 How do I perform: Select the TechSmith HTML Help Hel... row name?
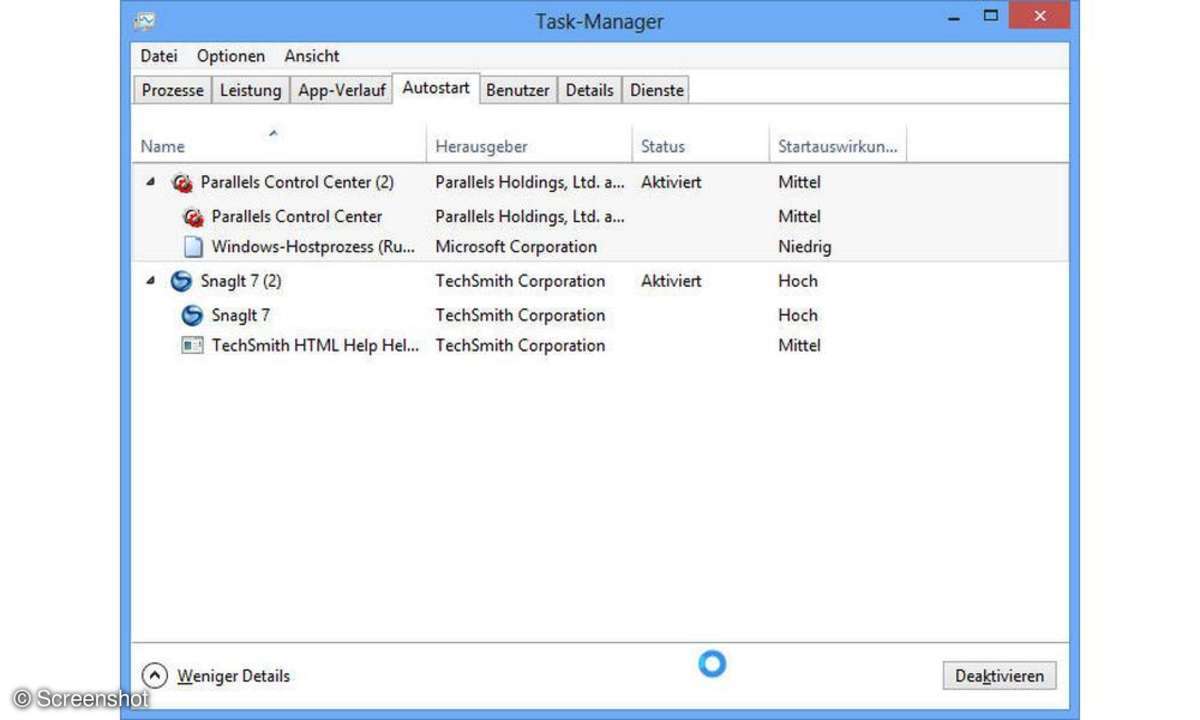pyautogui.click(x=315, y=346)
